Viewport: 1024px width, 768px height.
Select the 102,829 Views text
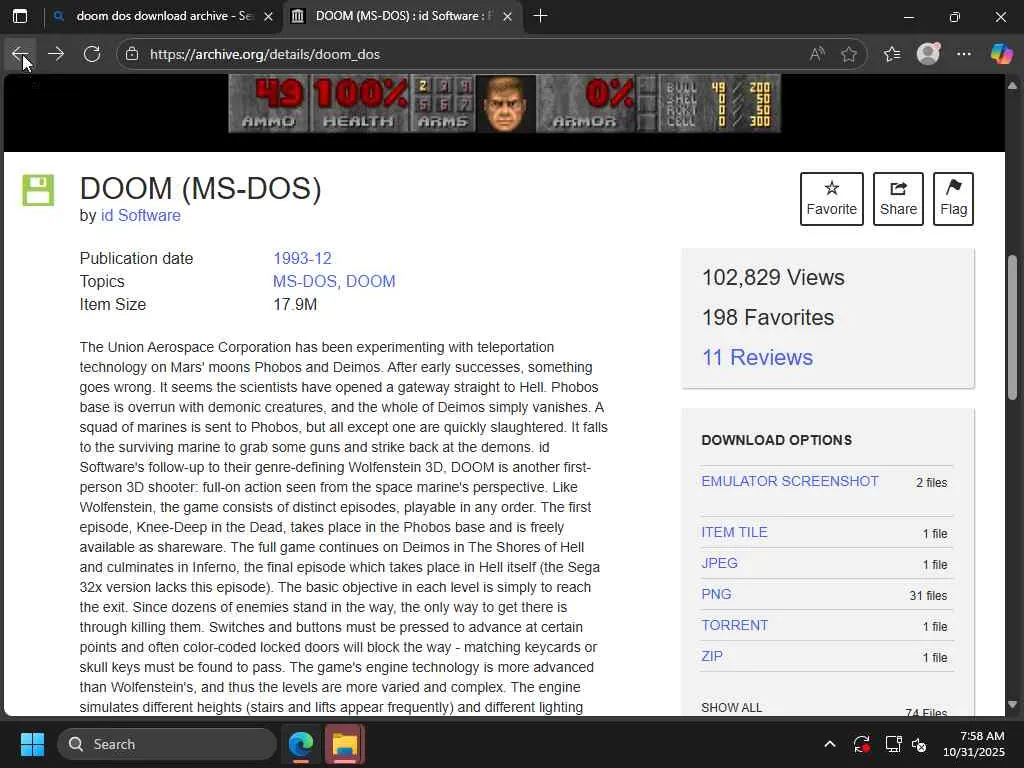pyautogui.click(x=773, y=278)
